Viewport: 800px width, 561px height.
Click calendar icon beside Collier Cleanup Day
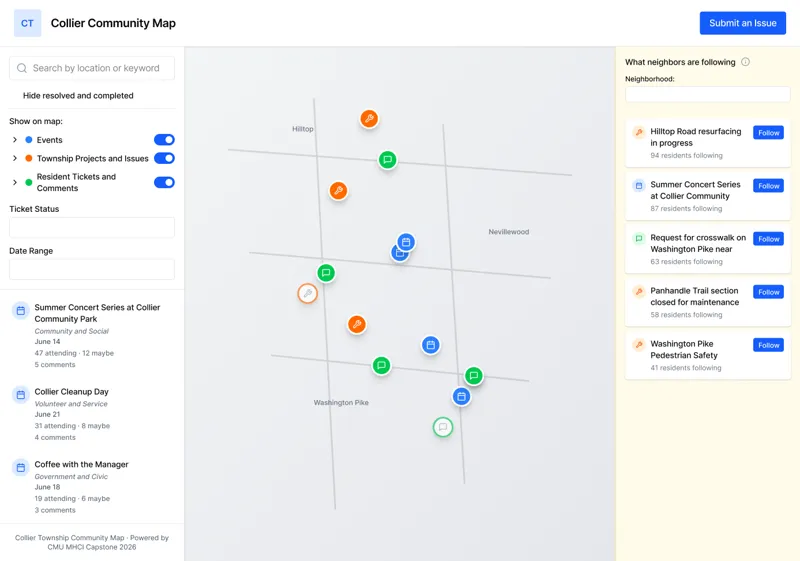coord(21,395)
